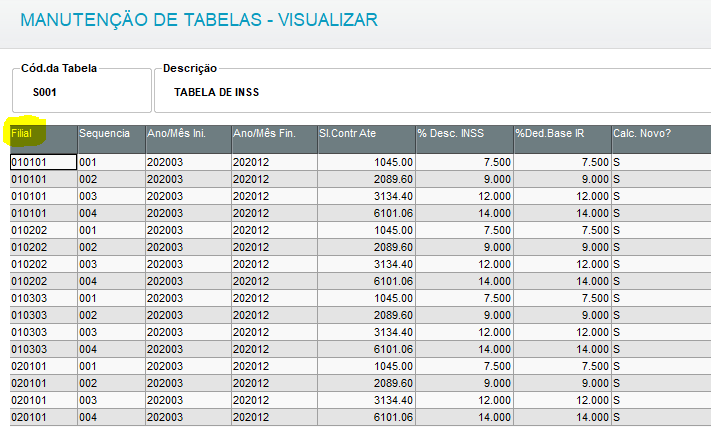This screenshot has height=427, width=711.
Task: Click 3134.40 in Filial 010101 sequence 003 row
Action: 366,196
